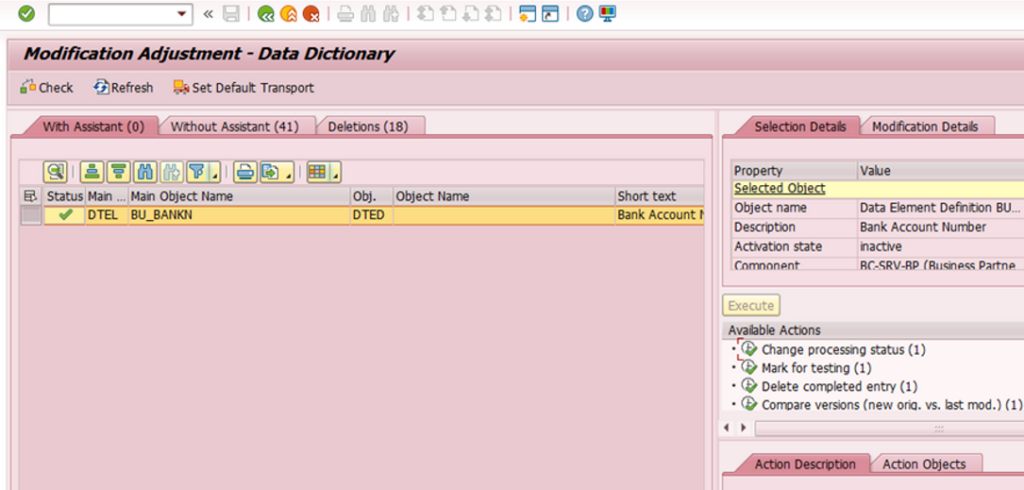This screenshot has width=1024, height=490.
Task: Click the Status column header
Action: [x=65, y=196]
